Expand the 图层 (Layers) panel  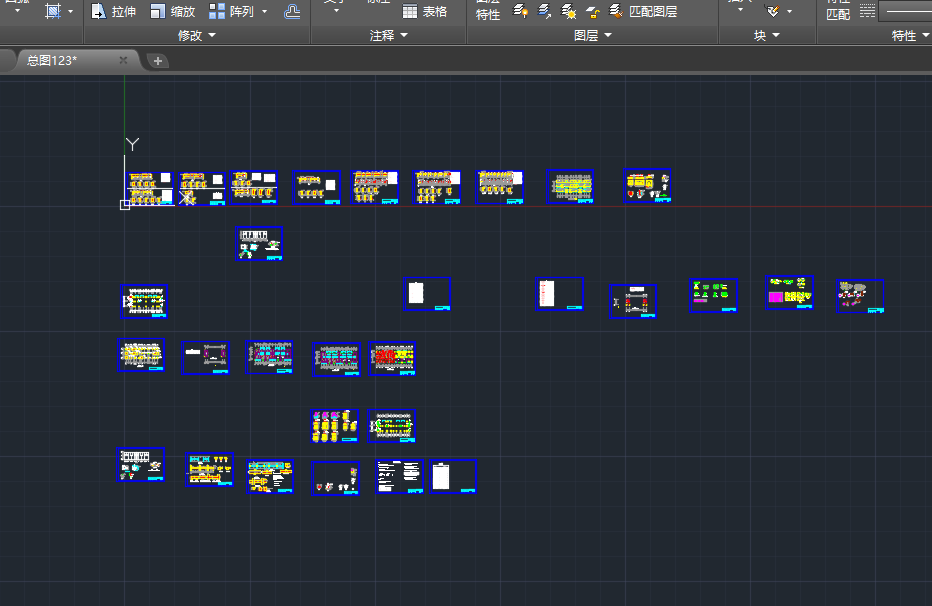tap(593, 36)
